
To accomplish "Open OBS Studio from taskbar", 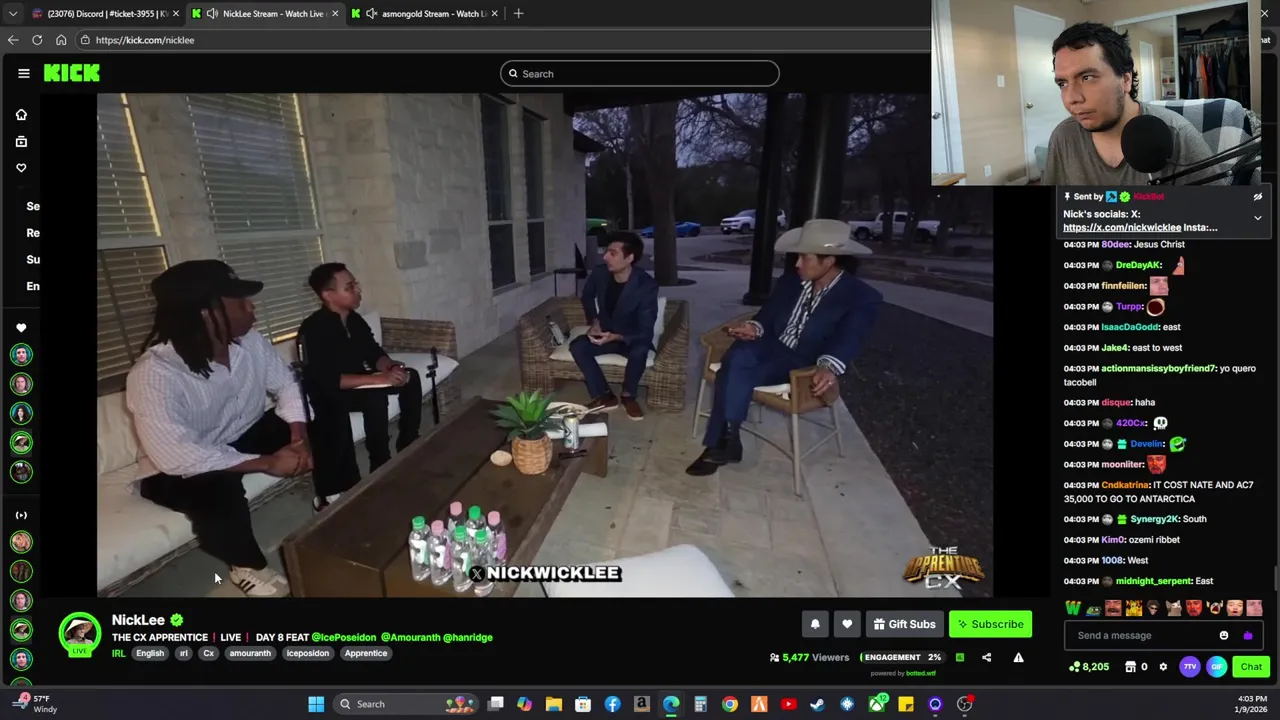I will 964,704.
